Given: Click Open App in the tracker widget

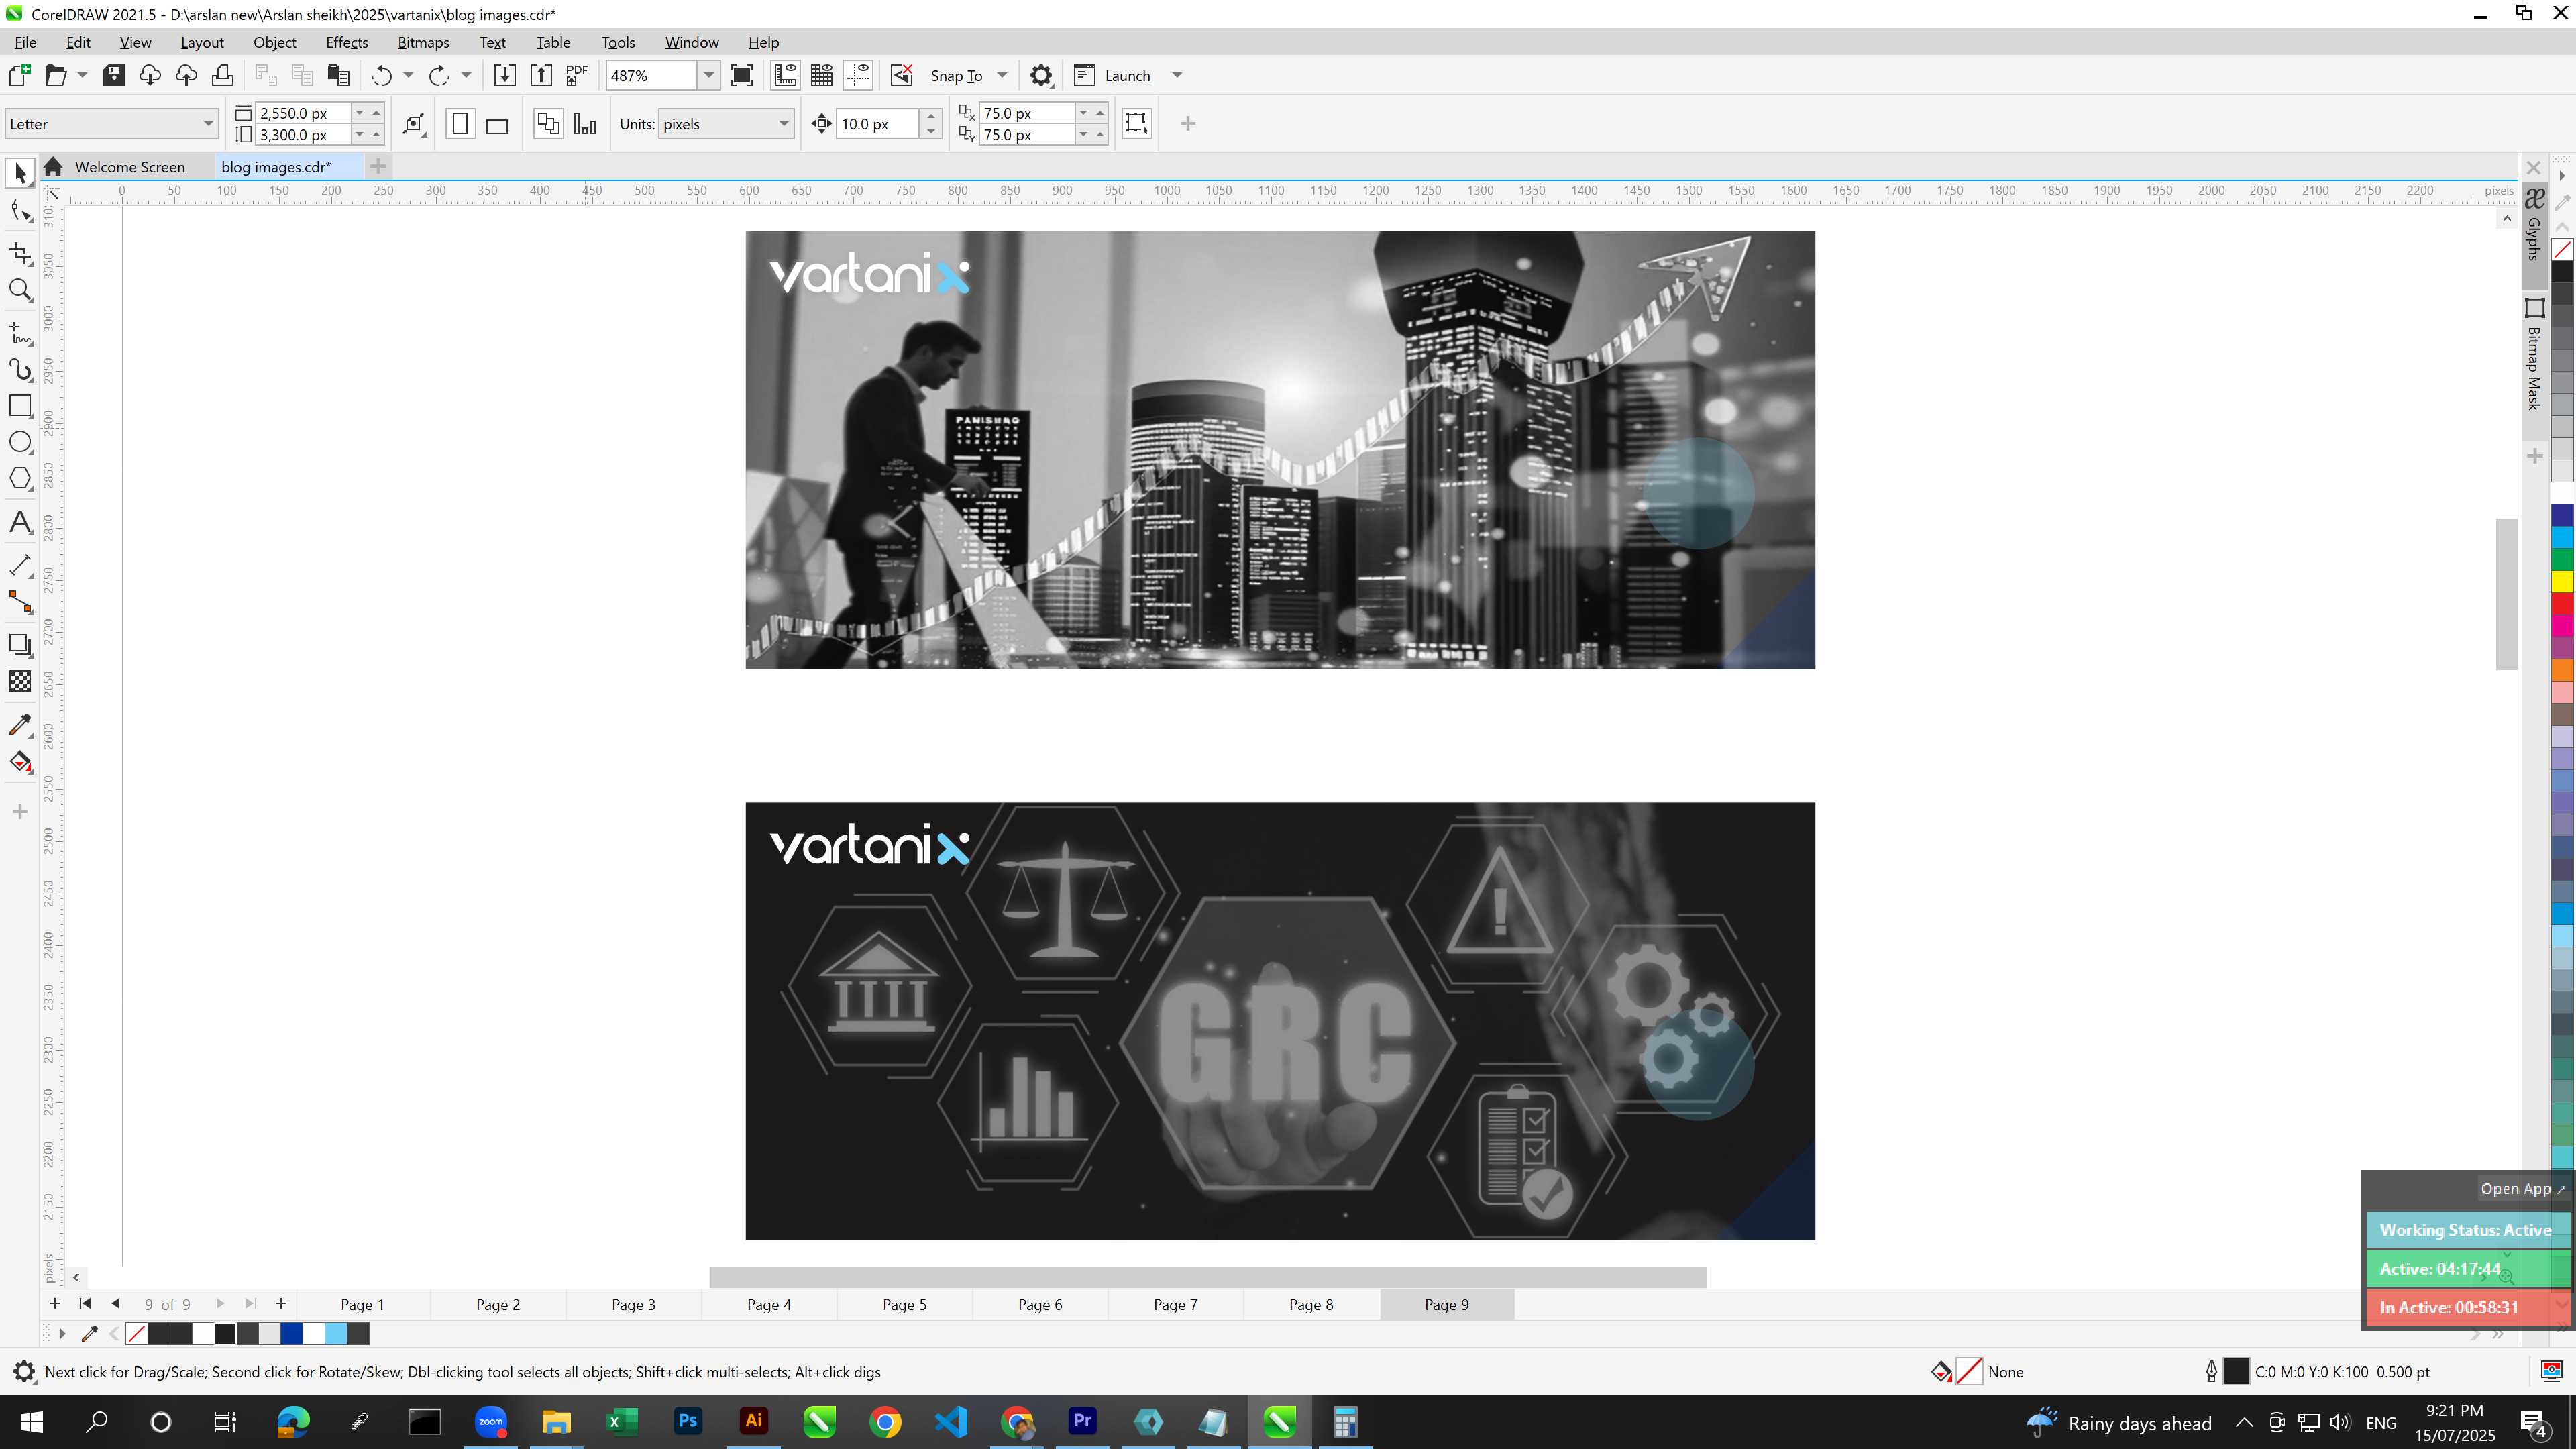Looking at the screenshot, I should (x=2522, y=1189).
